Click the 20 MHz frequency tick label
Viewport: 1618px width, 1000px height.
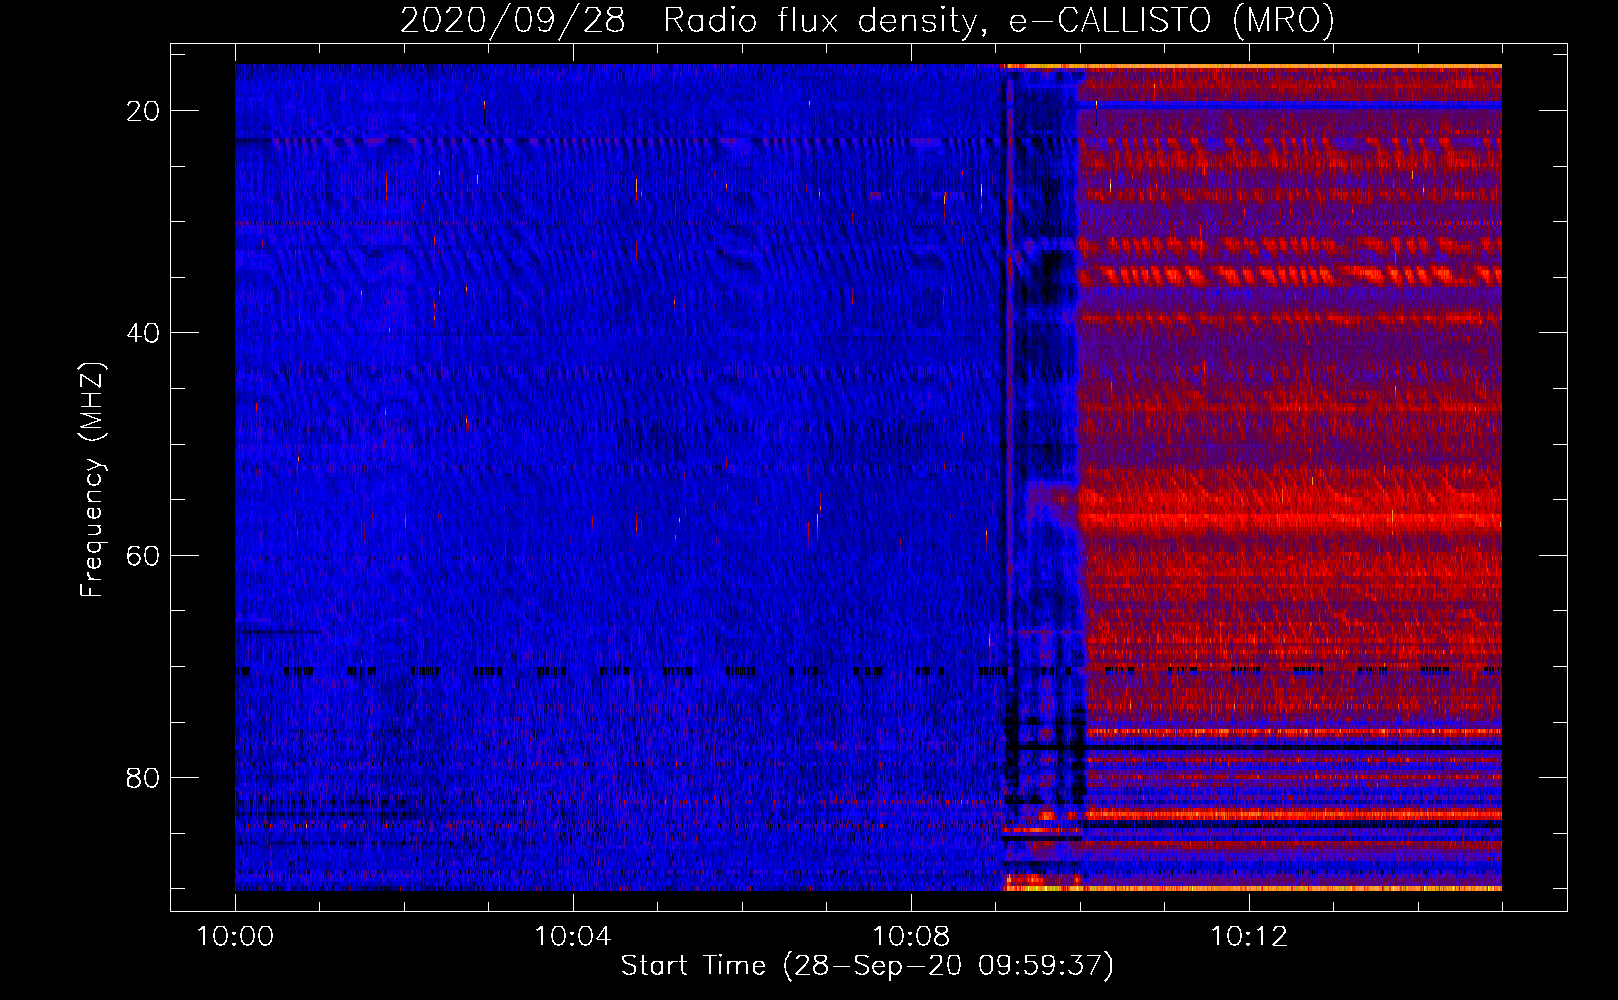click(143, 111)
